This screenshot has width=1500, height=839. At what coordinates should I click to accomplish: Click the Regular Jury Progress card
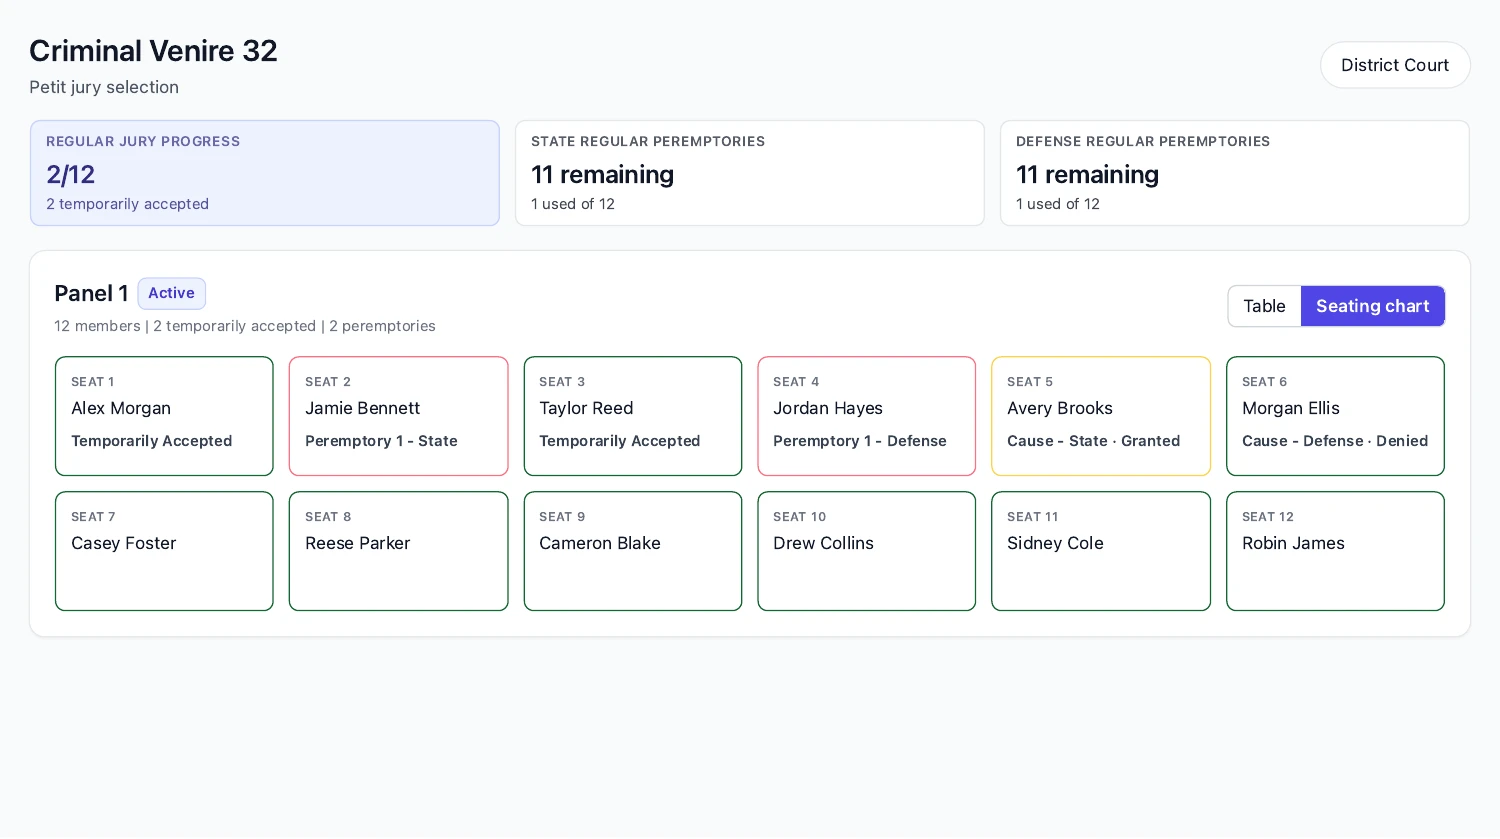265,173
